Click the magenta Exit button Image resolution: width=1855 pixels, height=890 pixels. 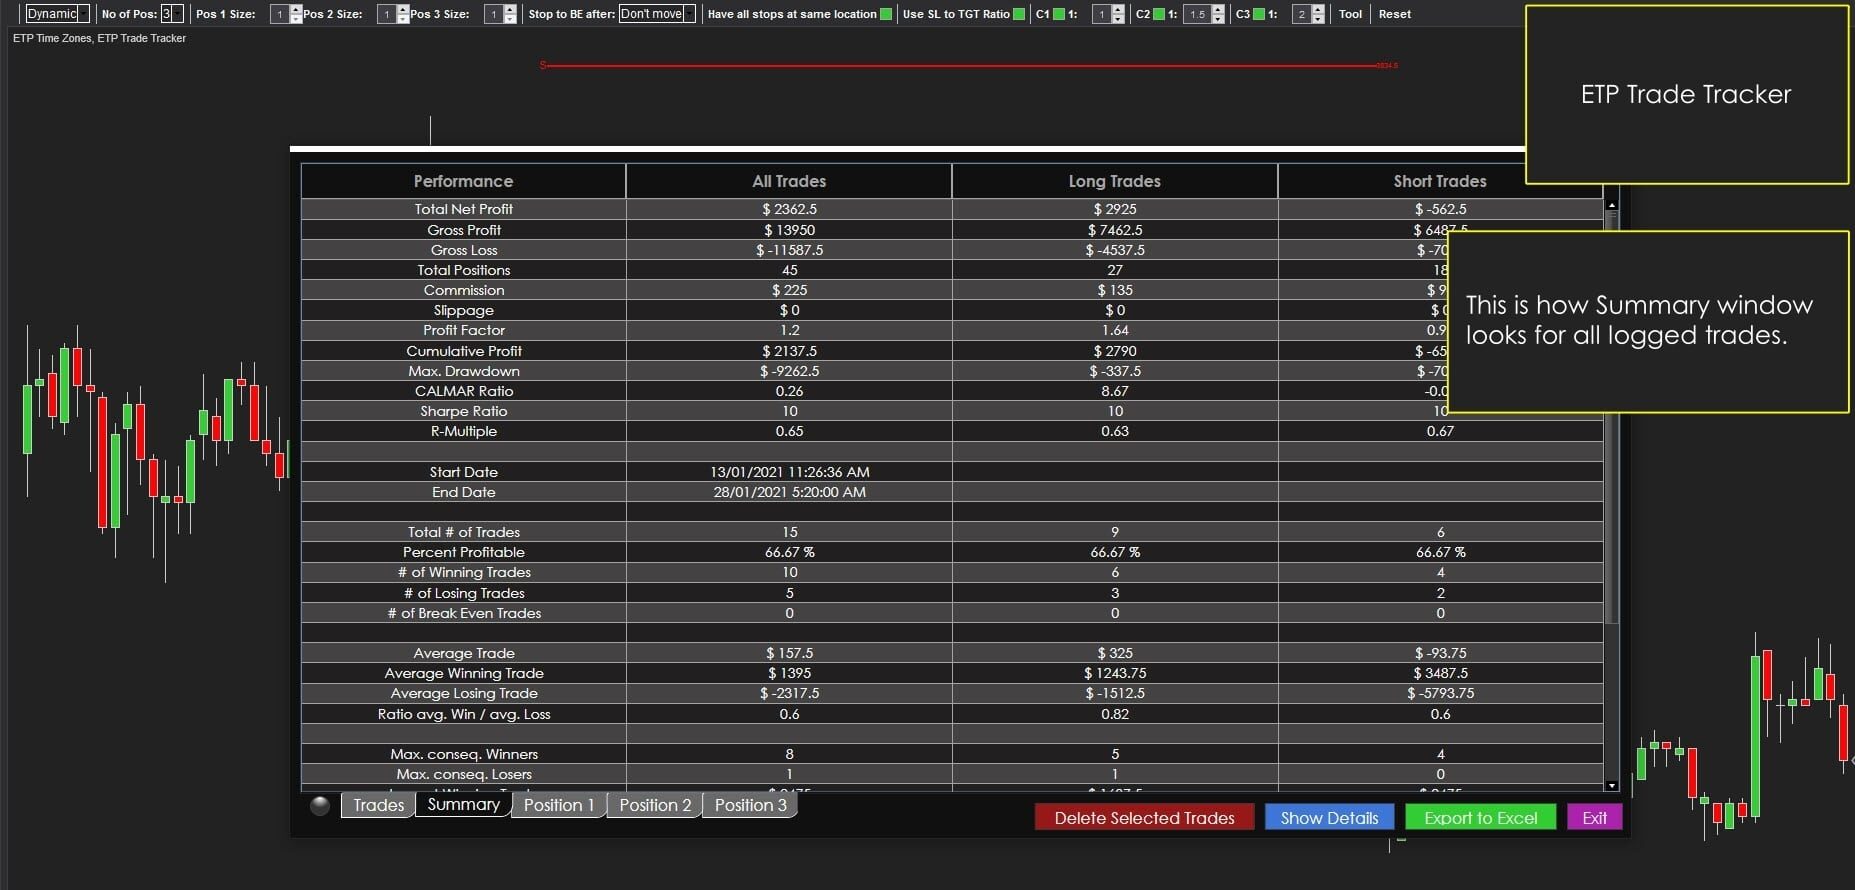click(1594, 817)
